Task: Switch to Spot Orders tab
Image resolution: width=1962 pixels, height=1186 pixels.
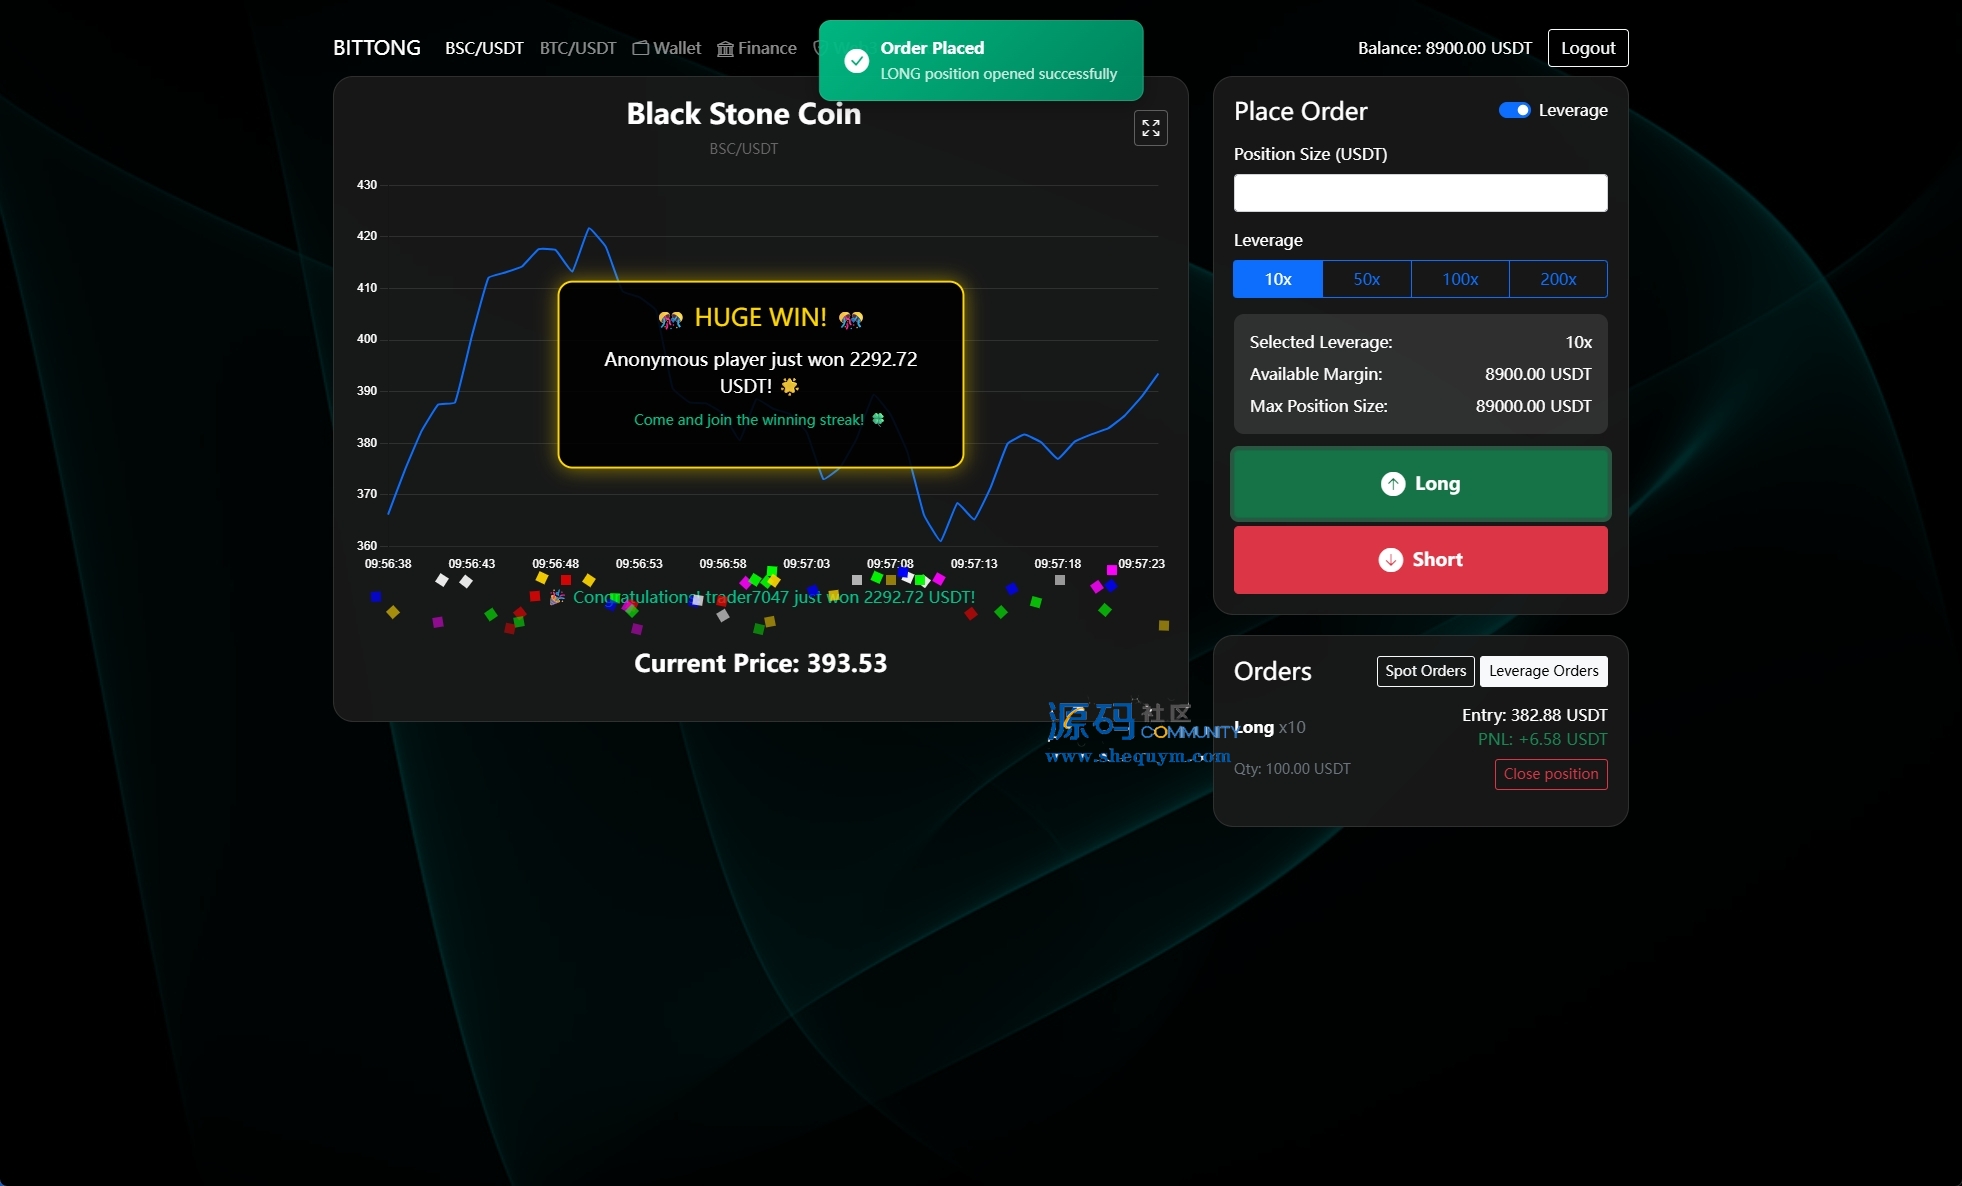Action: (x=1425, y=671)
